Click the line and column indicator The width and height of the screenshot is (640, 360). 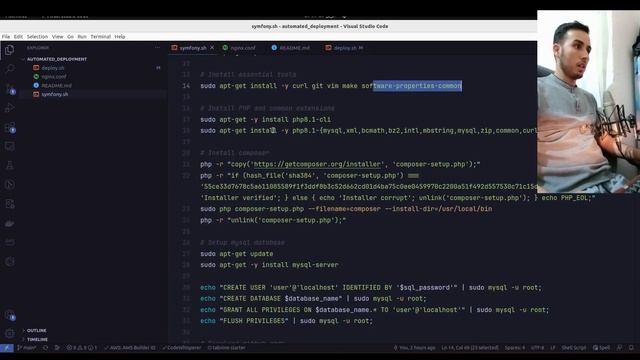(x=470, y=348)
